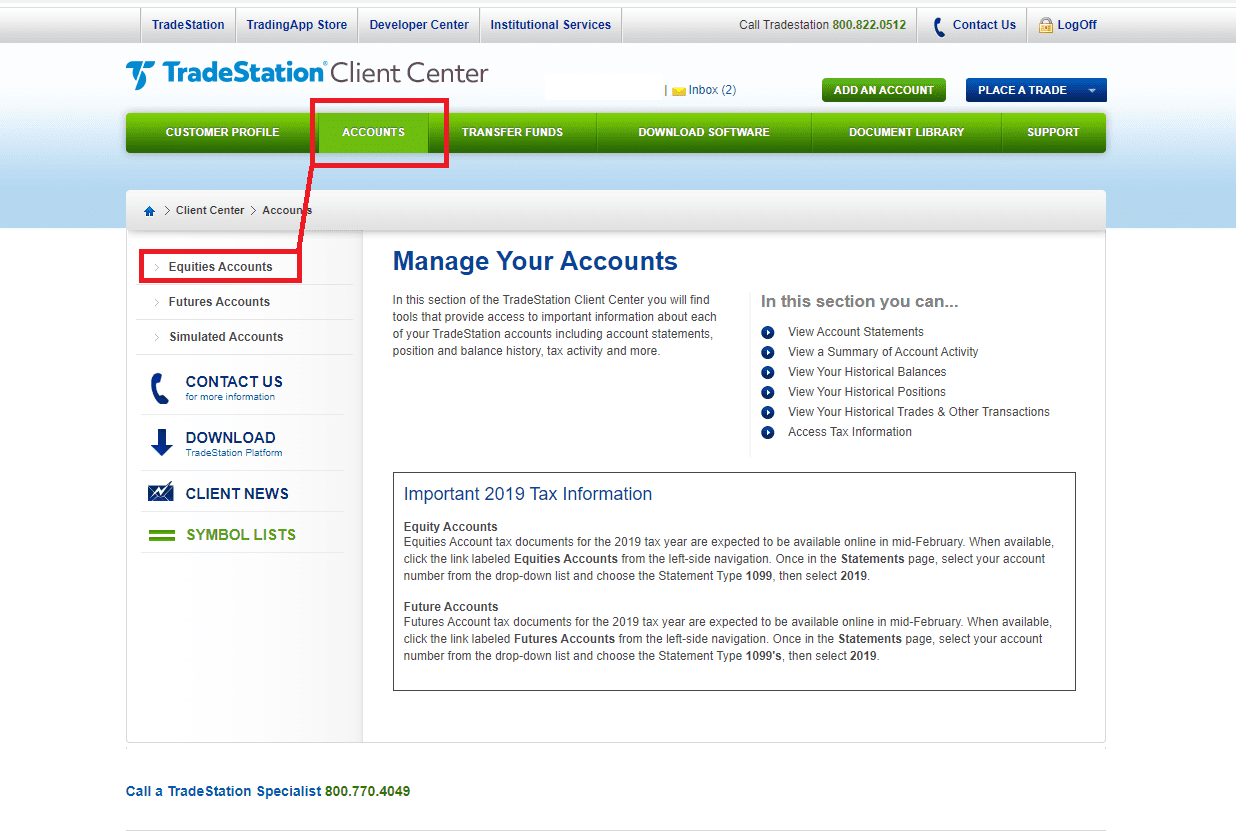The image size is (1236, 838).
Task: Open Support in the green navigation bar
Action: (x=1053, y=132)
